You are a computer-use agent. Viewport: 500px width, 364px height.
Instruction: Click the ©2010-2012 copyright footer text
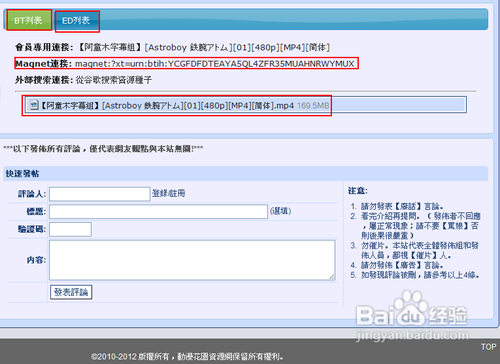click(187, 357)
